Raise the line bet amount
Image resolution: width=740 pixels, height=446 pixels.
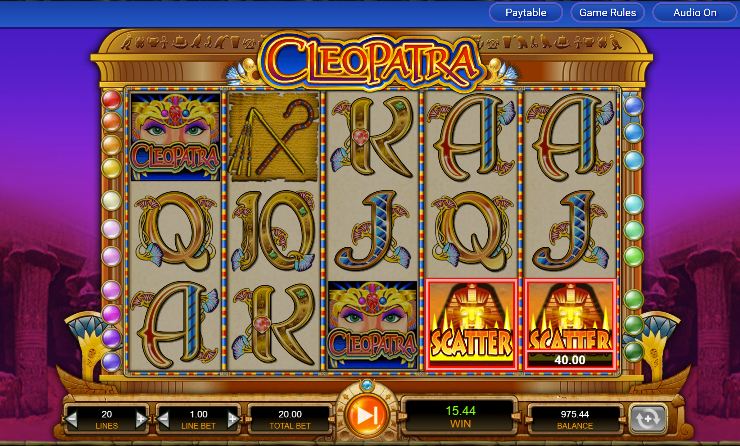233,419
